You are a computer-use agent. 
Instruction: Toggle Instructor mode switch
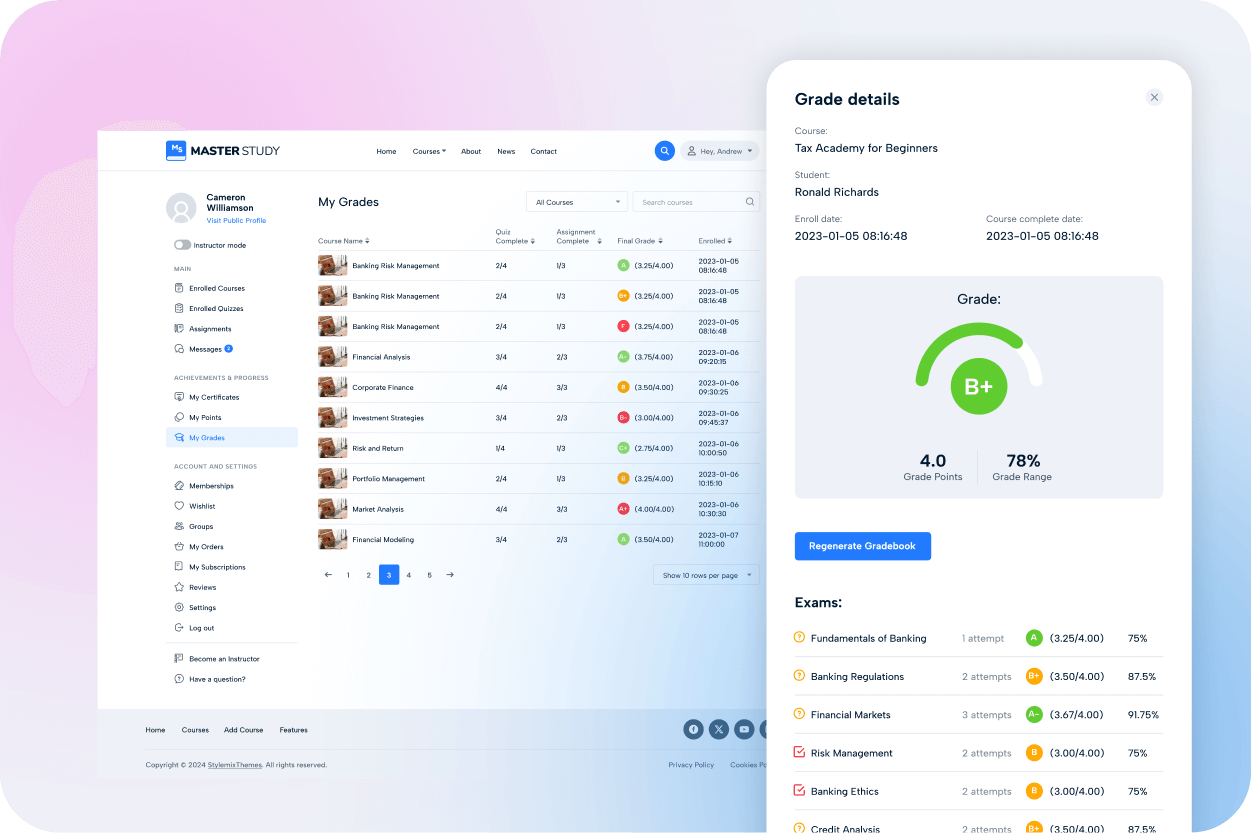(x=182, y=245)
